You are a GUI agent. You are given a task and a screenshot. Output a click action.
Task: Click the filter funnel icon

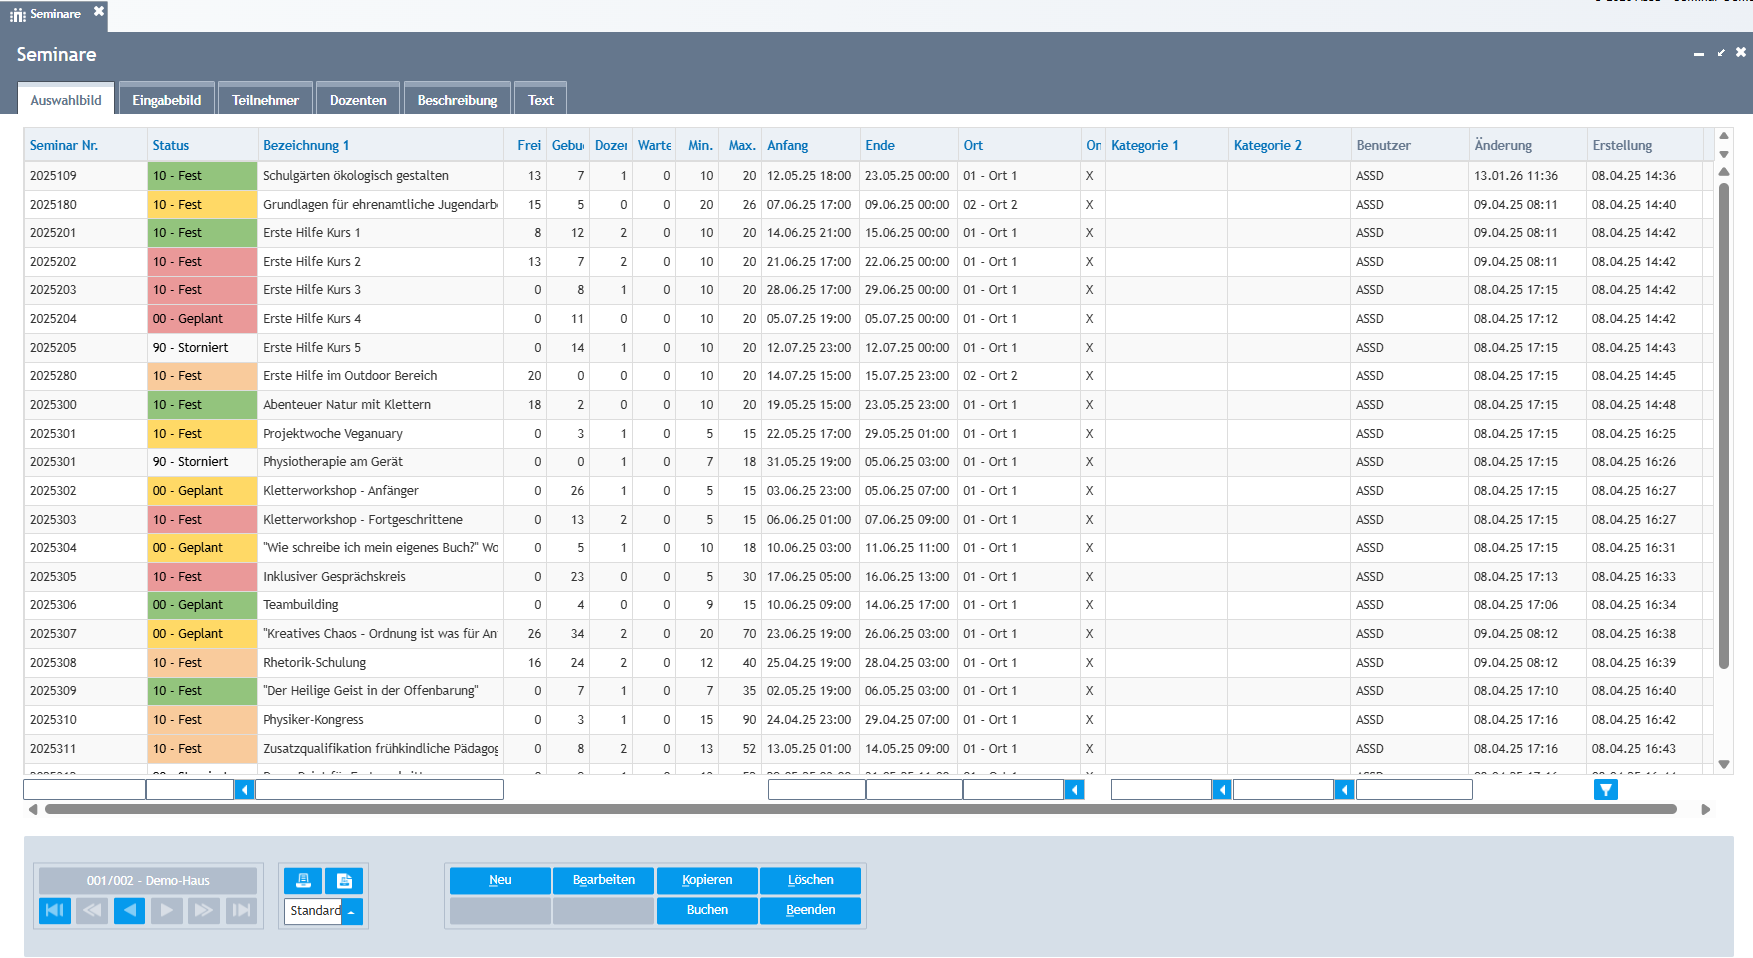pyautogui.click(x=1605, y=790)
